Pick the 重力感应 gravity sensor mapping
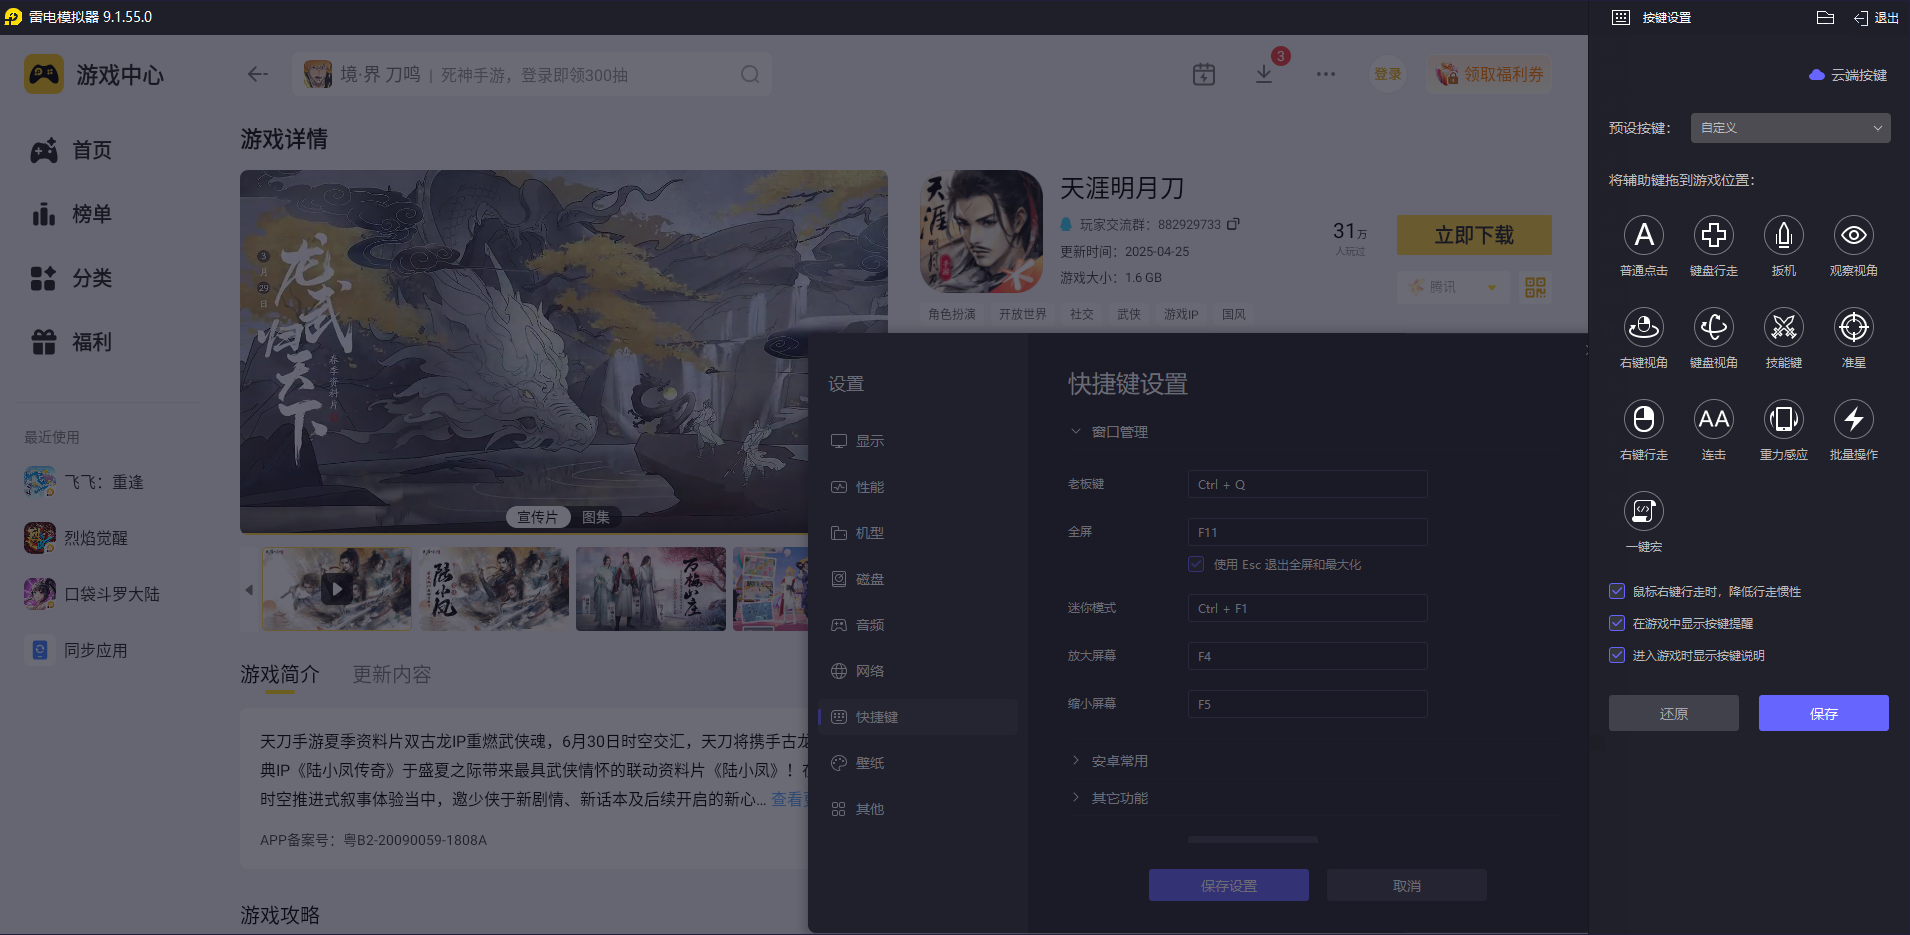 (1784, 421)
